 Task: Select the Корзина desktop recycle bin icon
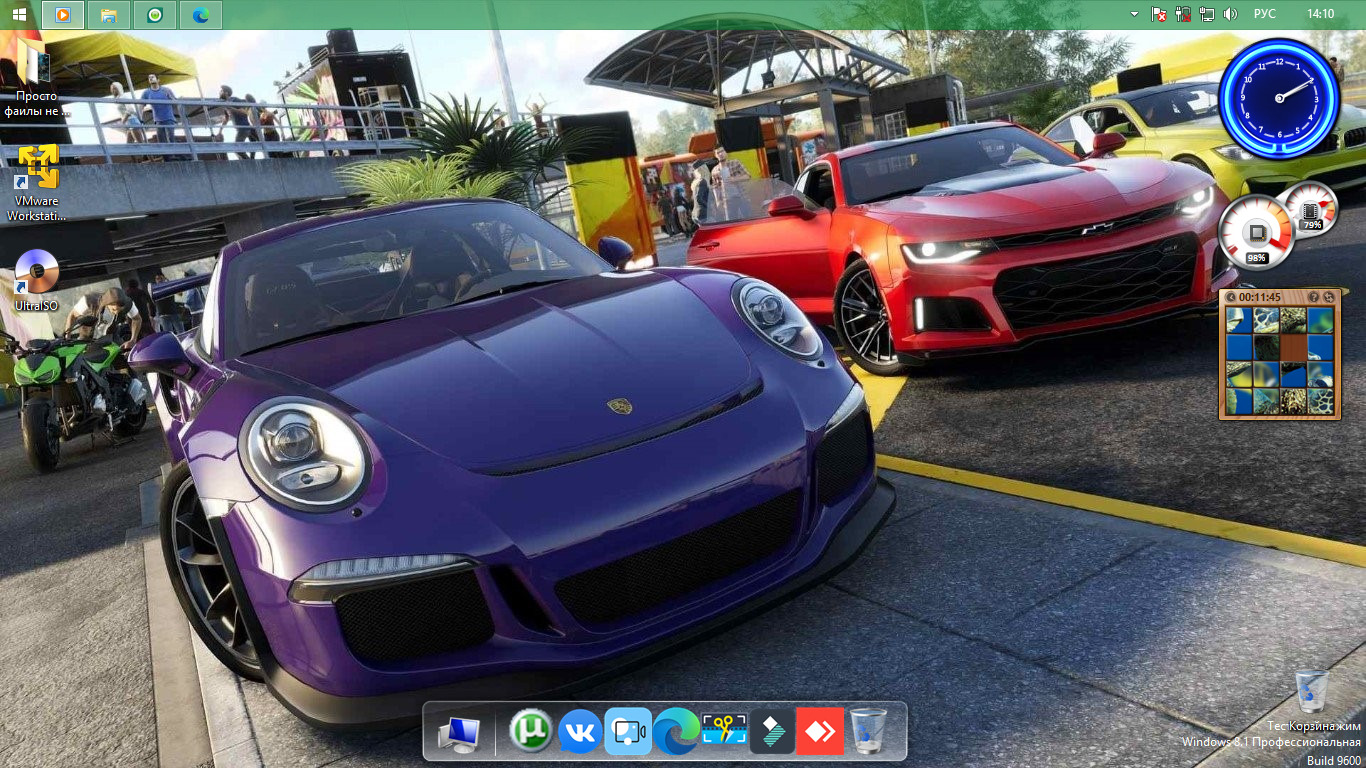(x=1313, y=702)
